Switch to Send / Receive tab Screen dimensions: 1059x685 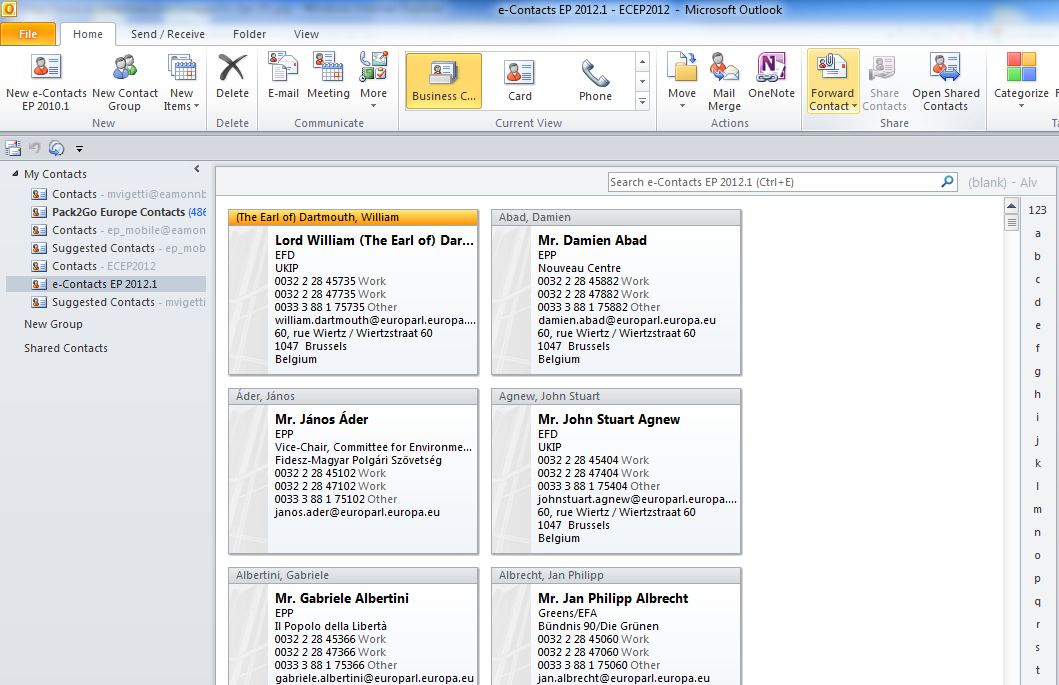pos(167,34)
